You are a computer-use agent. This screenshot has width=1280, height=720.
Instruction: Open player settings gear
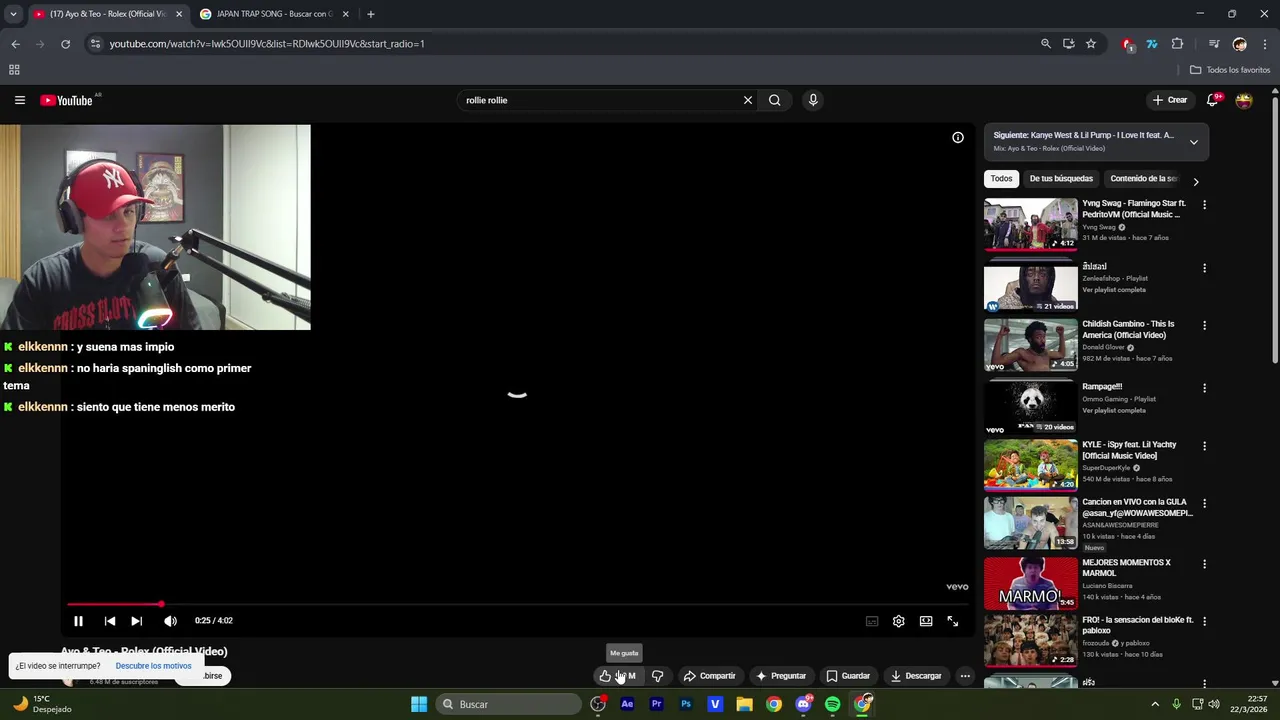(899, 621)
